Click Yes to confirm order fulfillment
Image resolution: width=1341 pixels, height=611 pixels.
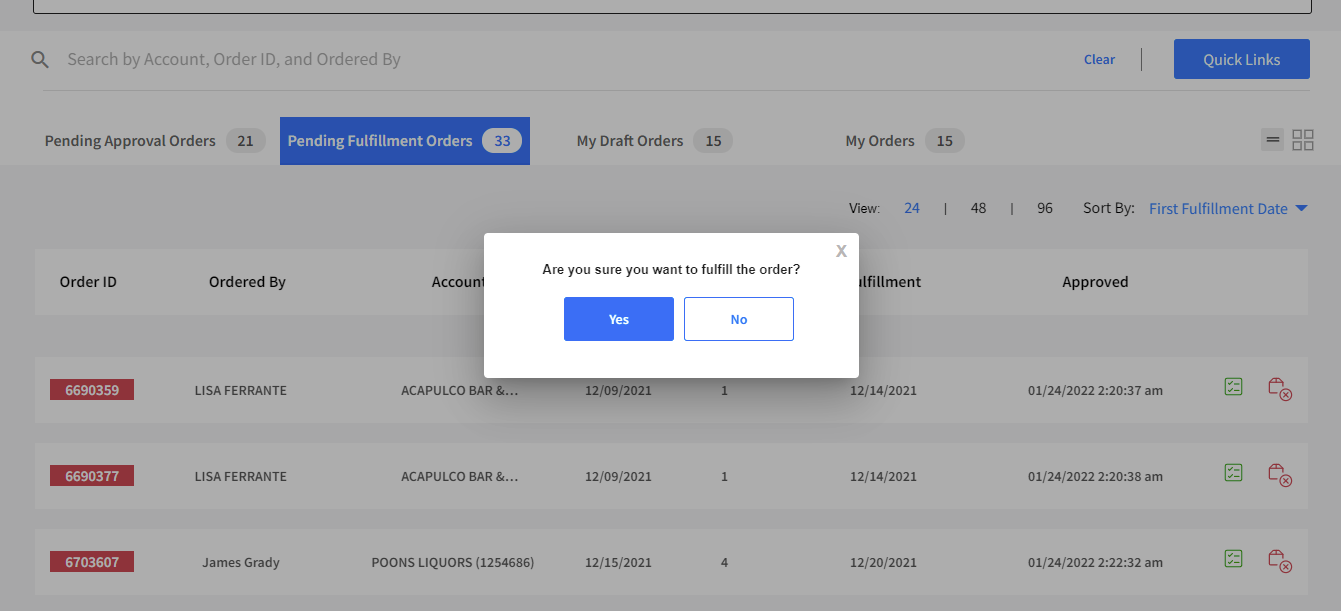pos(618,318)
